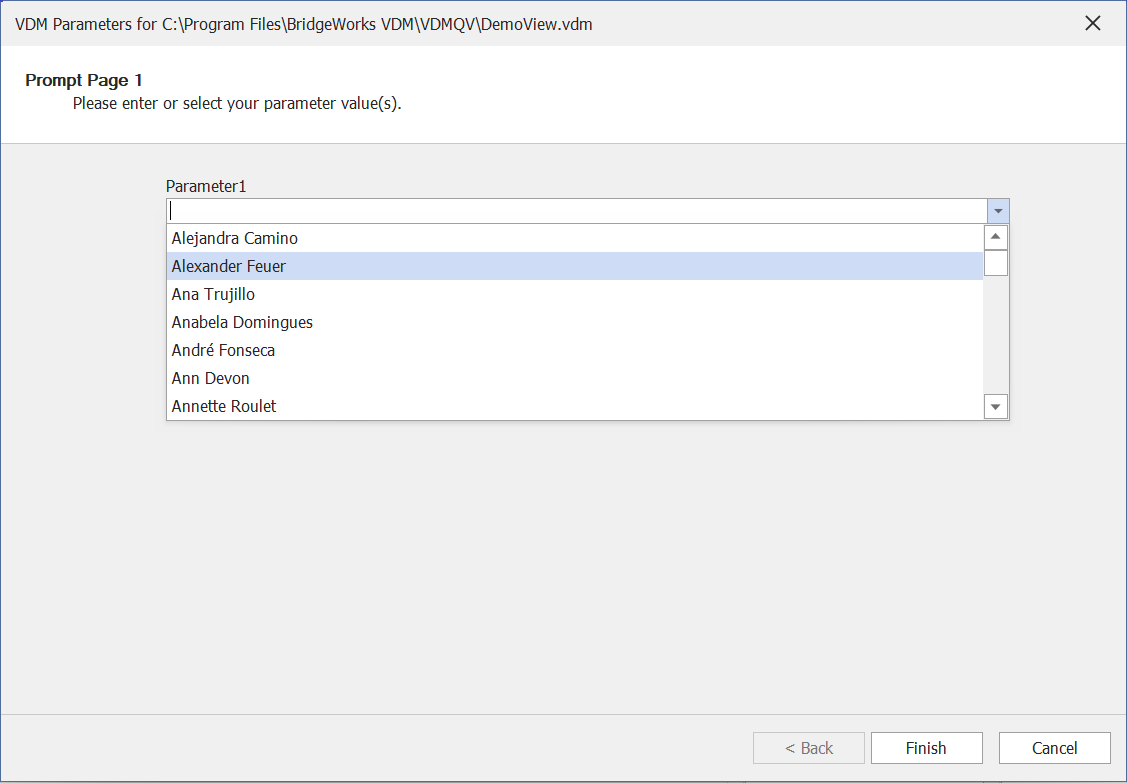This screenshot has height=783, width=1127.
Task: Click into the Parameter1 text field
Action: coord(577,211)
